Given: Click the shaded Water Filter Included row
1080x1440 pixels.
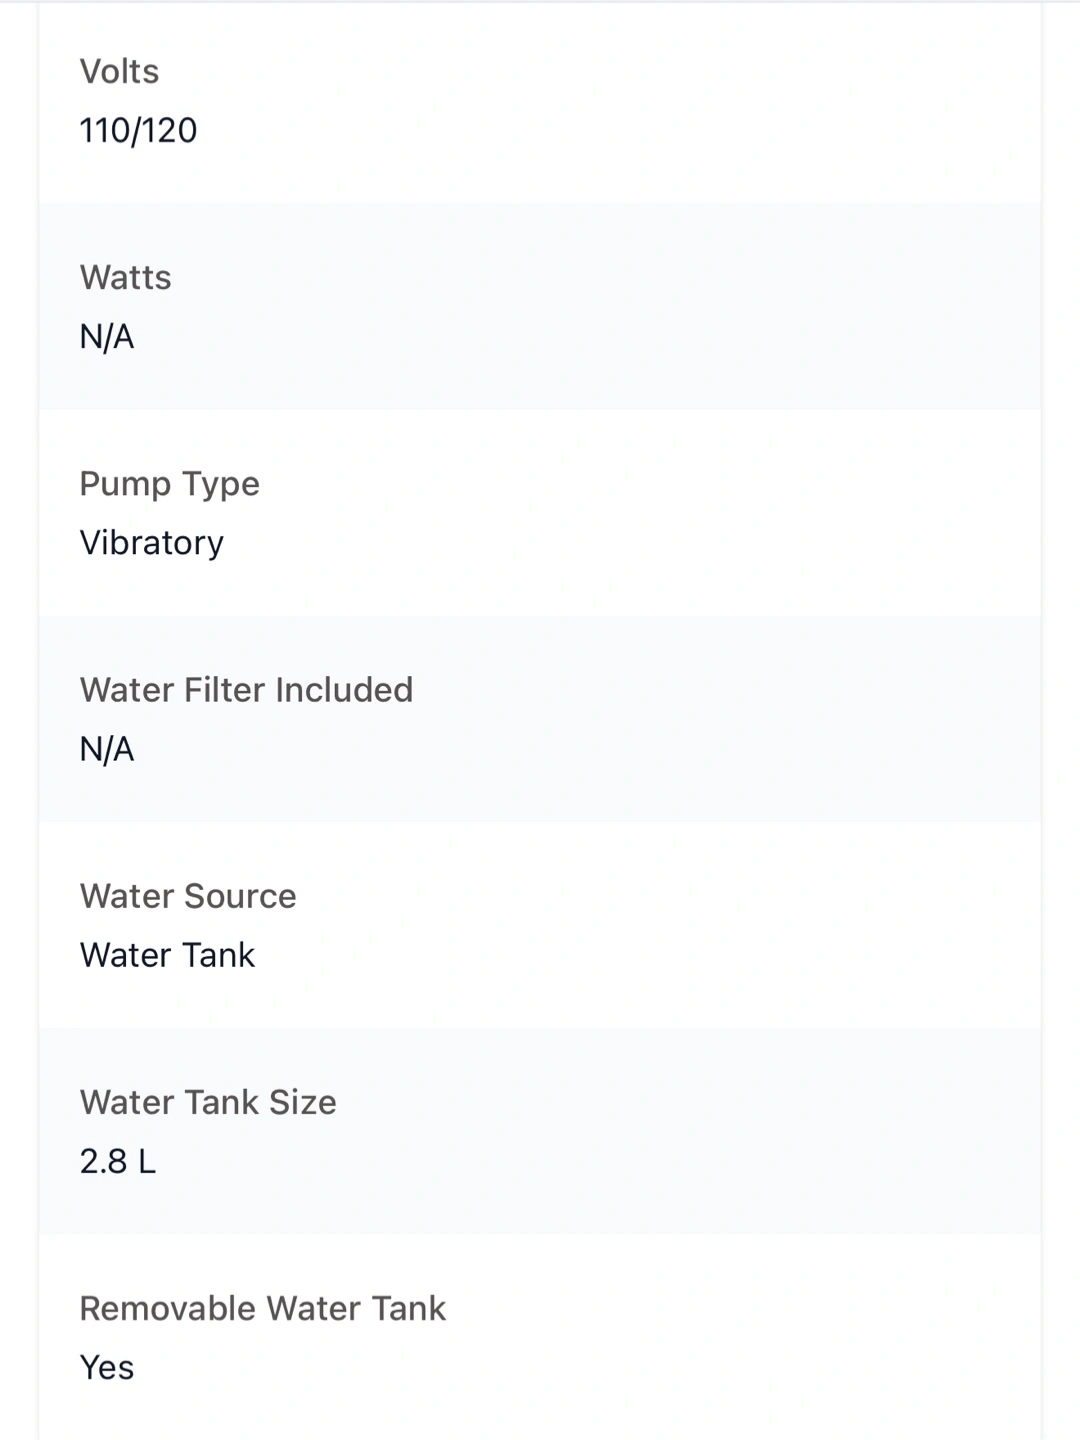Looking at the screenshot, I should (x=540, y=718).
